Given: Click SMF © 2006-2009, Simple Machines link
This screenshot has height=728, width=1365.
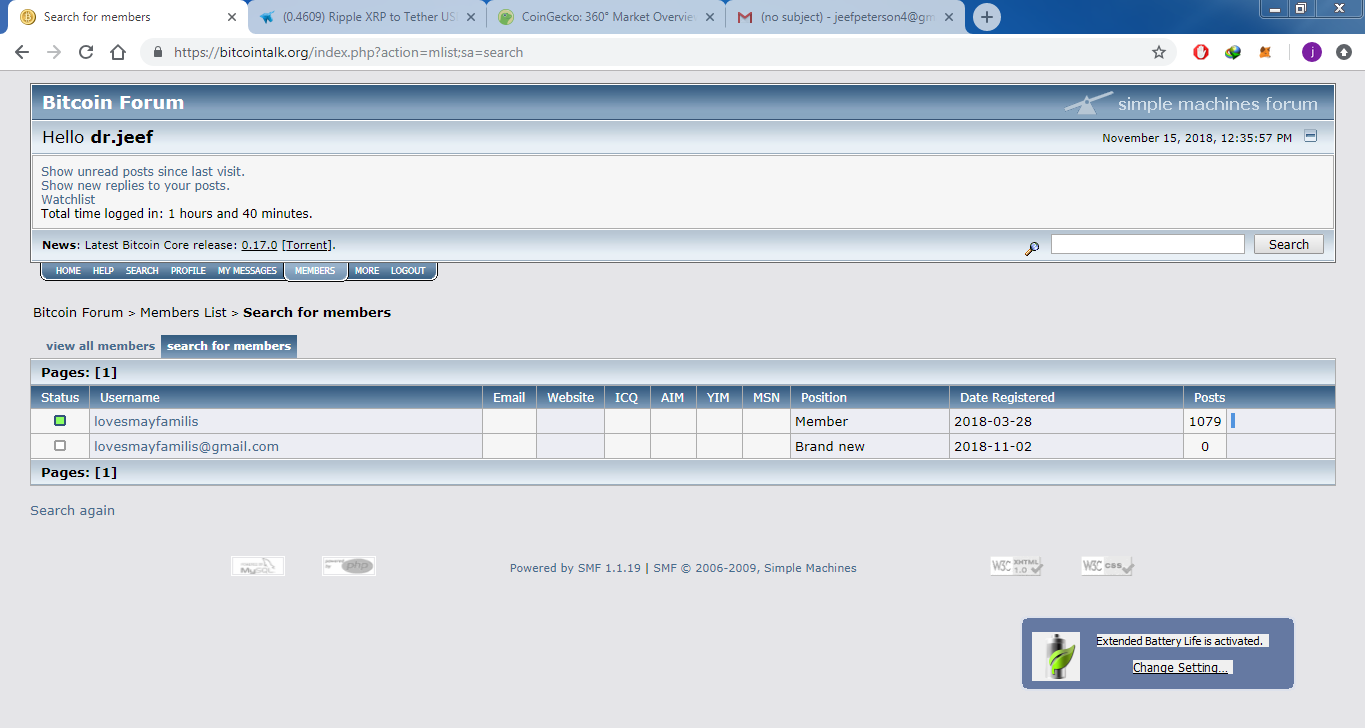Looking at the screenshot, I should pos(755,568).
